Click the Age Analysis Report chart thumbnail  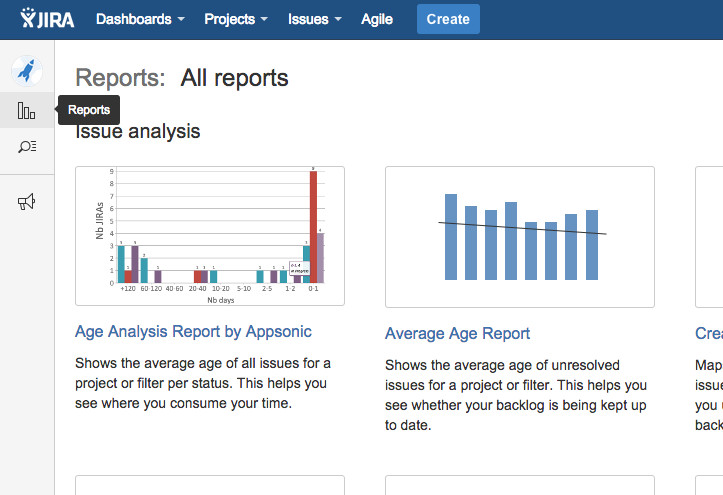(x=210, y=236)
